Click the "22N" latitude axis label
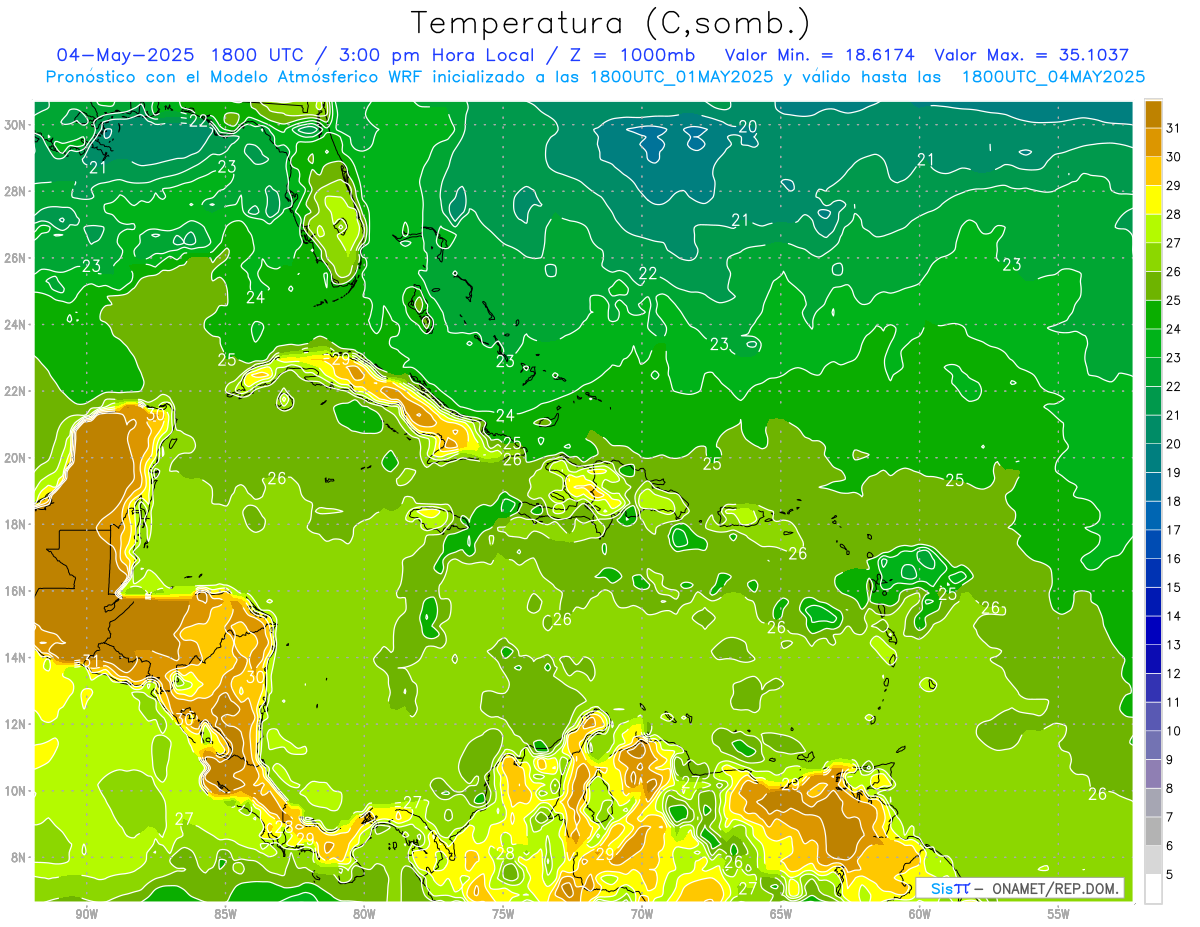 click(x=15, y=391)
